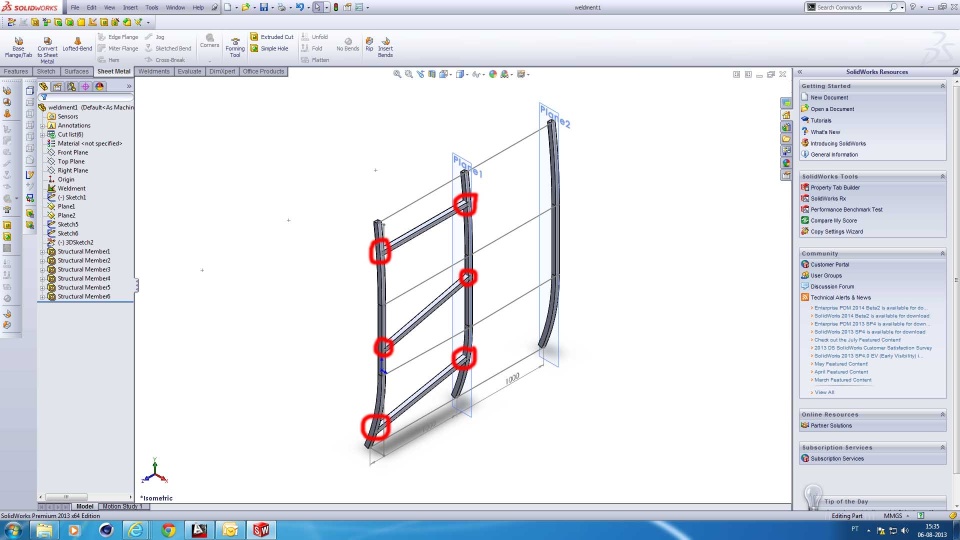The image size is (960, 540).
Task: Open the PropertyManager tab icon
Action: pyautogui.click(x=57, y=87)
